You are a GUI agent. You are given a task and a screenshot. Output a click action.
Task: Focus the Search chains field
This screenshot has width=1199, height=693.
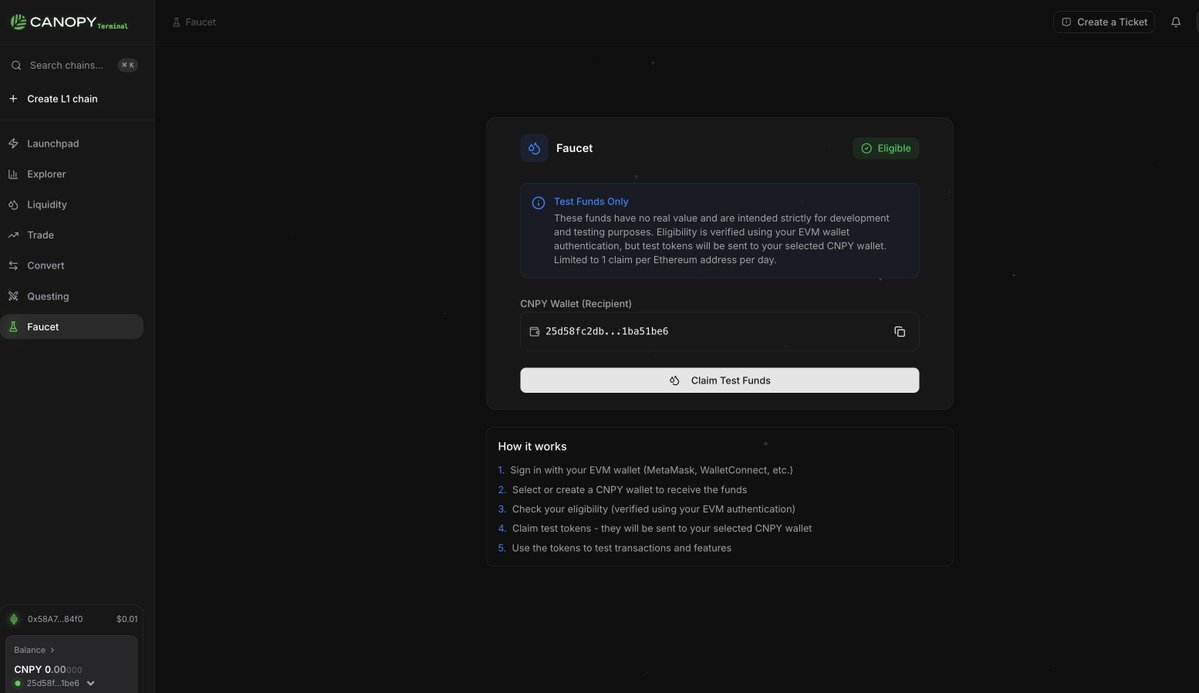coord(74,66)
